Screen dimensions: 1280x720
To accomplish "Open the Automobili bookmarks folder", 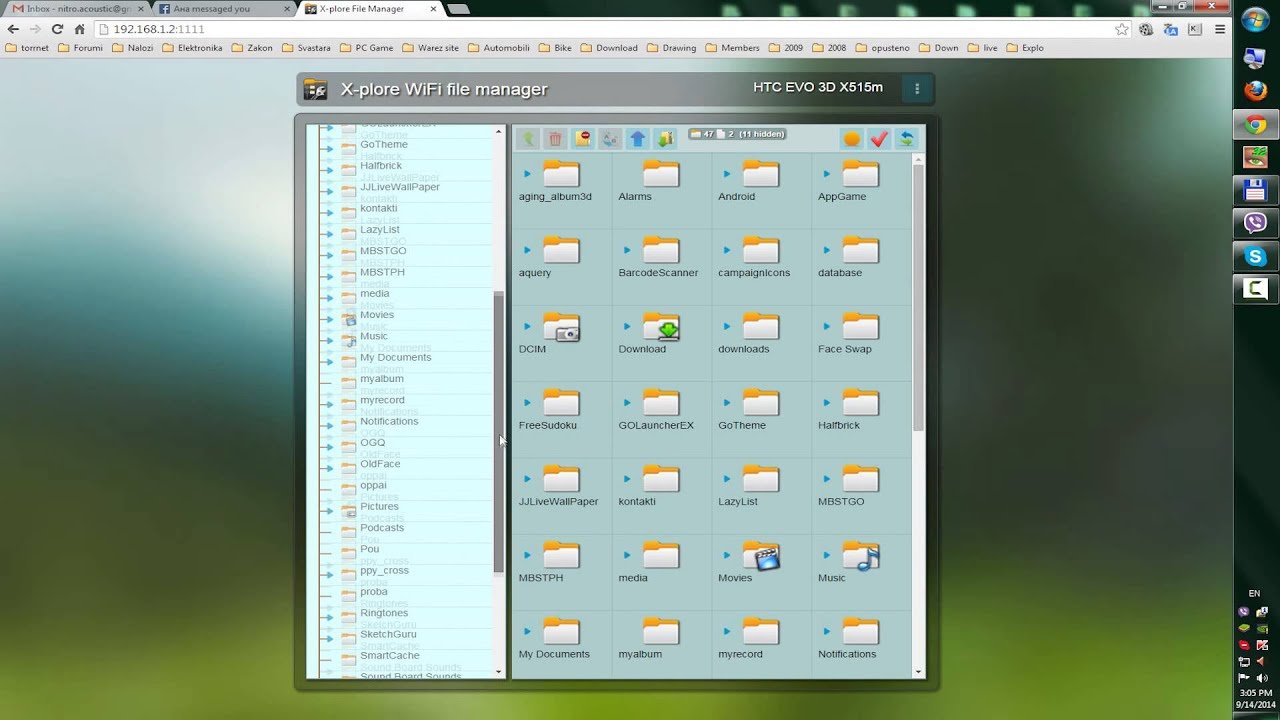I will (500, 48).
